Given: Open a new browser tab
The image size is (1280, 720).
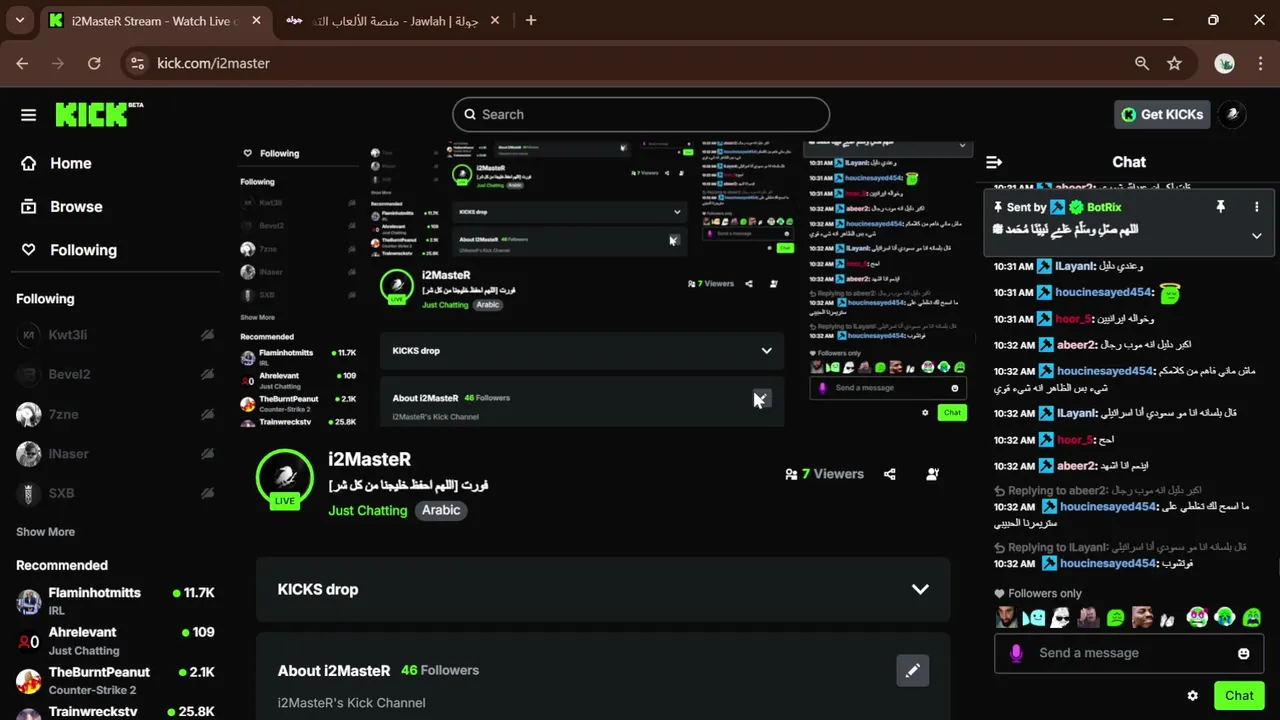Looking at the screenshot, I should point(531,20).
